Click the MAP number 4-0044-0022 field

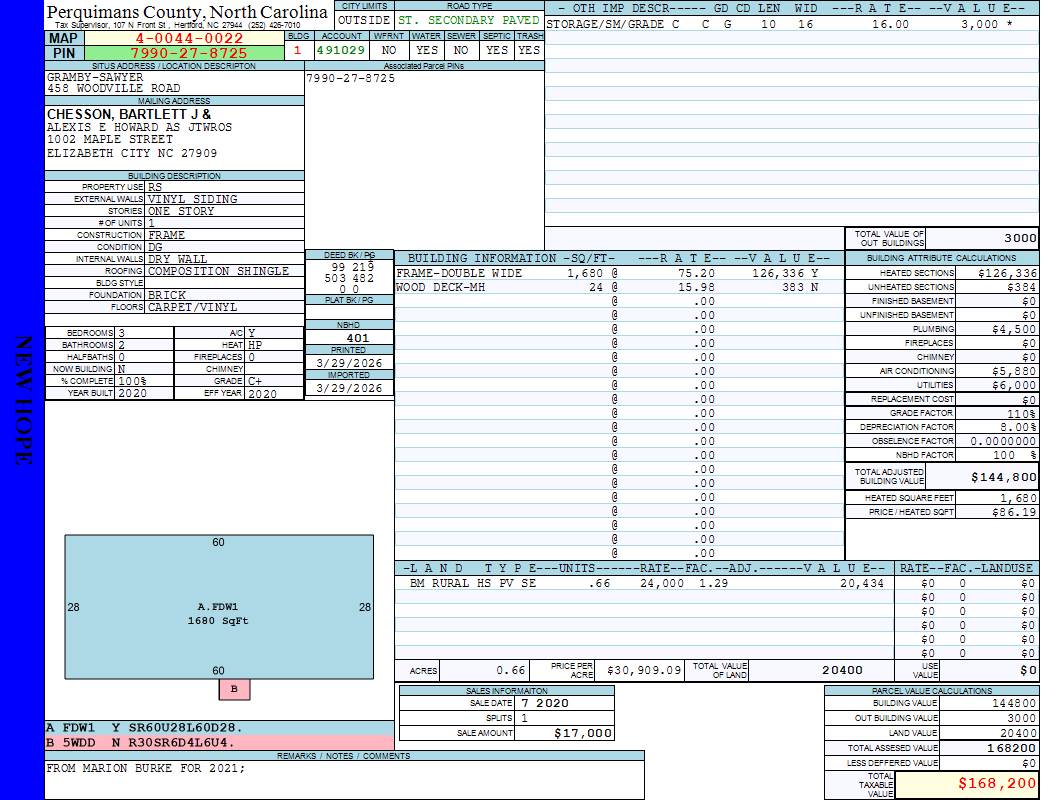point(189,38)
